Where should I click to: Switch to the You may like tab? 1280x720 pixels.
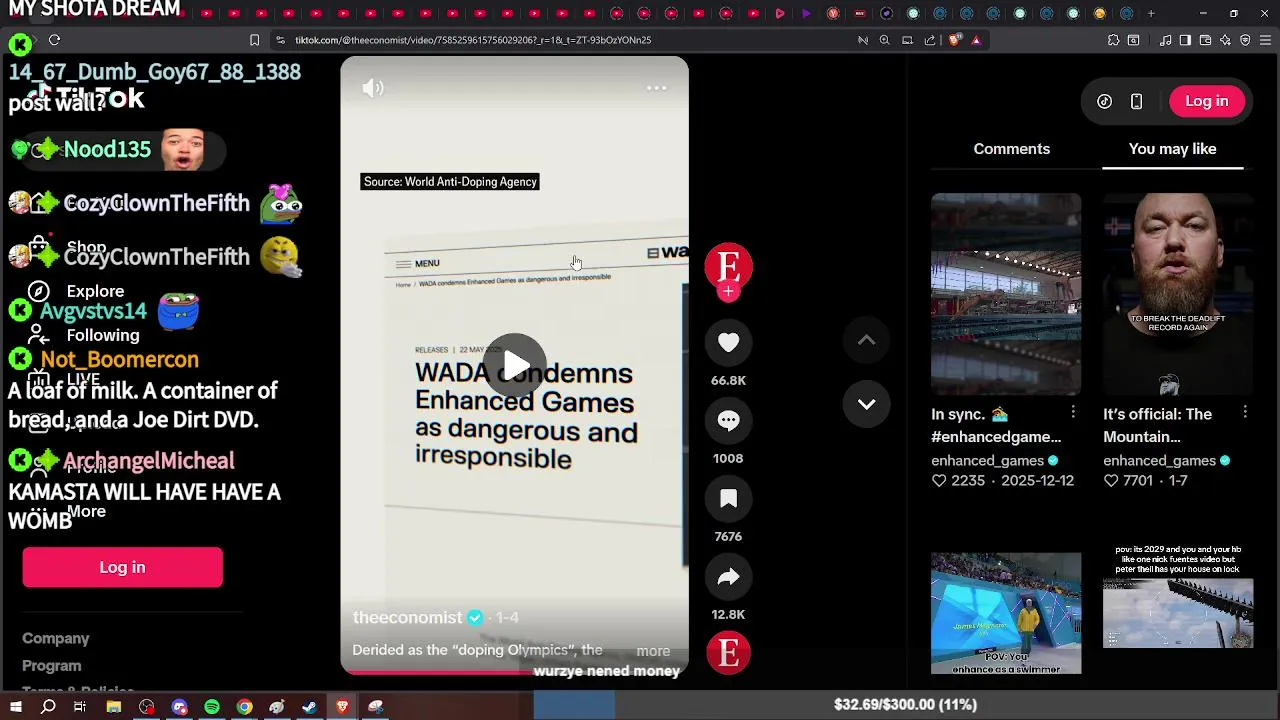(x=1172, y=149)
